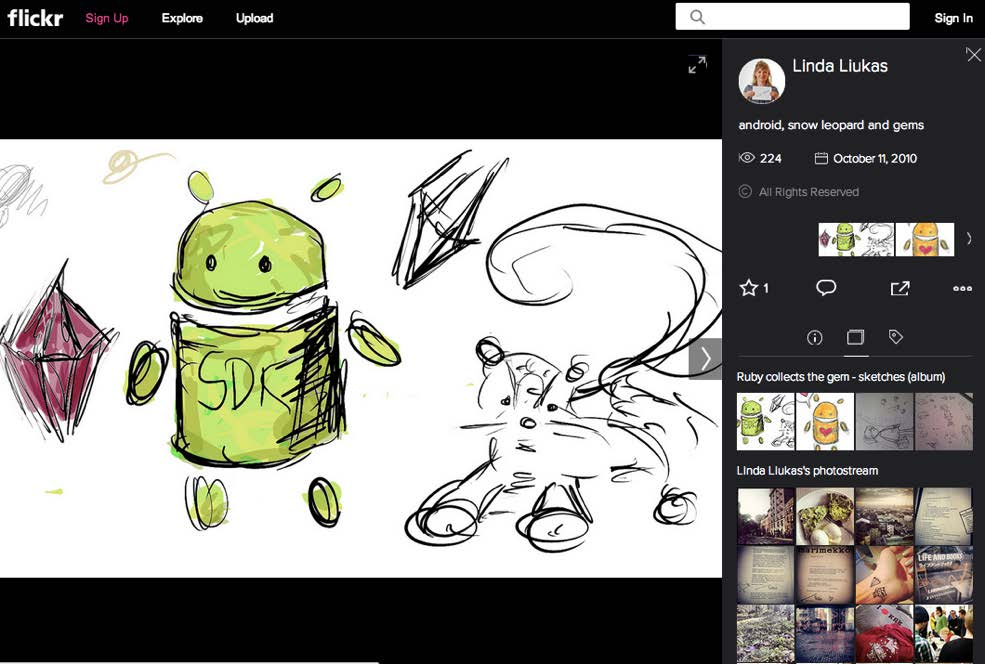This screenshot has width=985, height=664.
Task: Open Linda Liukas's photostream link
Action: coord(807,471)
